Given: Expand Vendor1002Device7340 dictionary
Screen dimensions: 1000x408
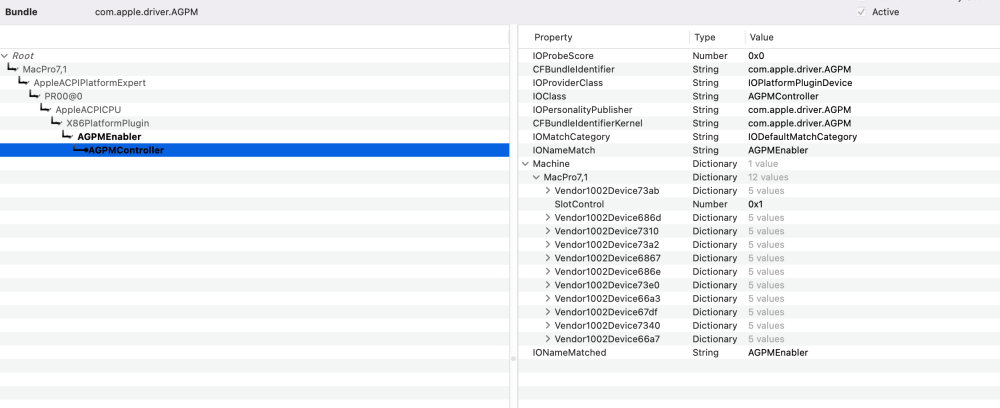Looking at the screenshot, I should [x=547, y=326].
